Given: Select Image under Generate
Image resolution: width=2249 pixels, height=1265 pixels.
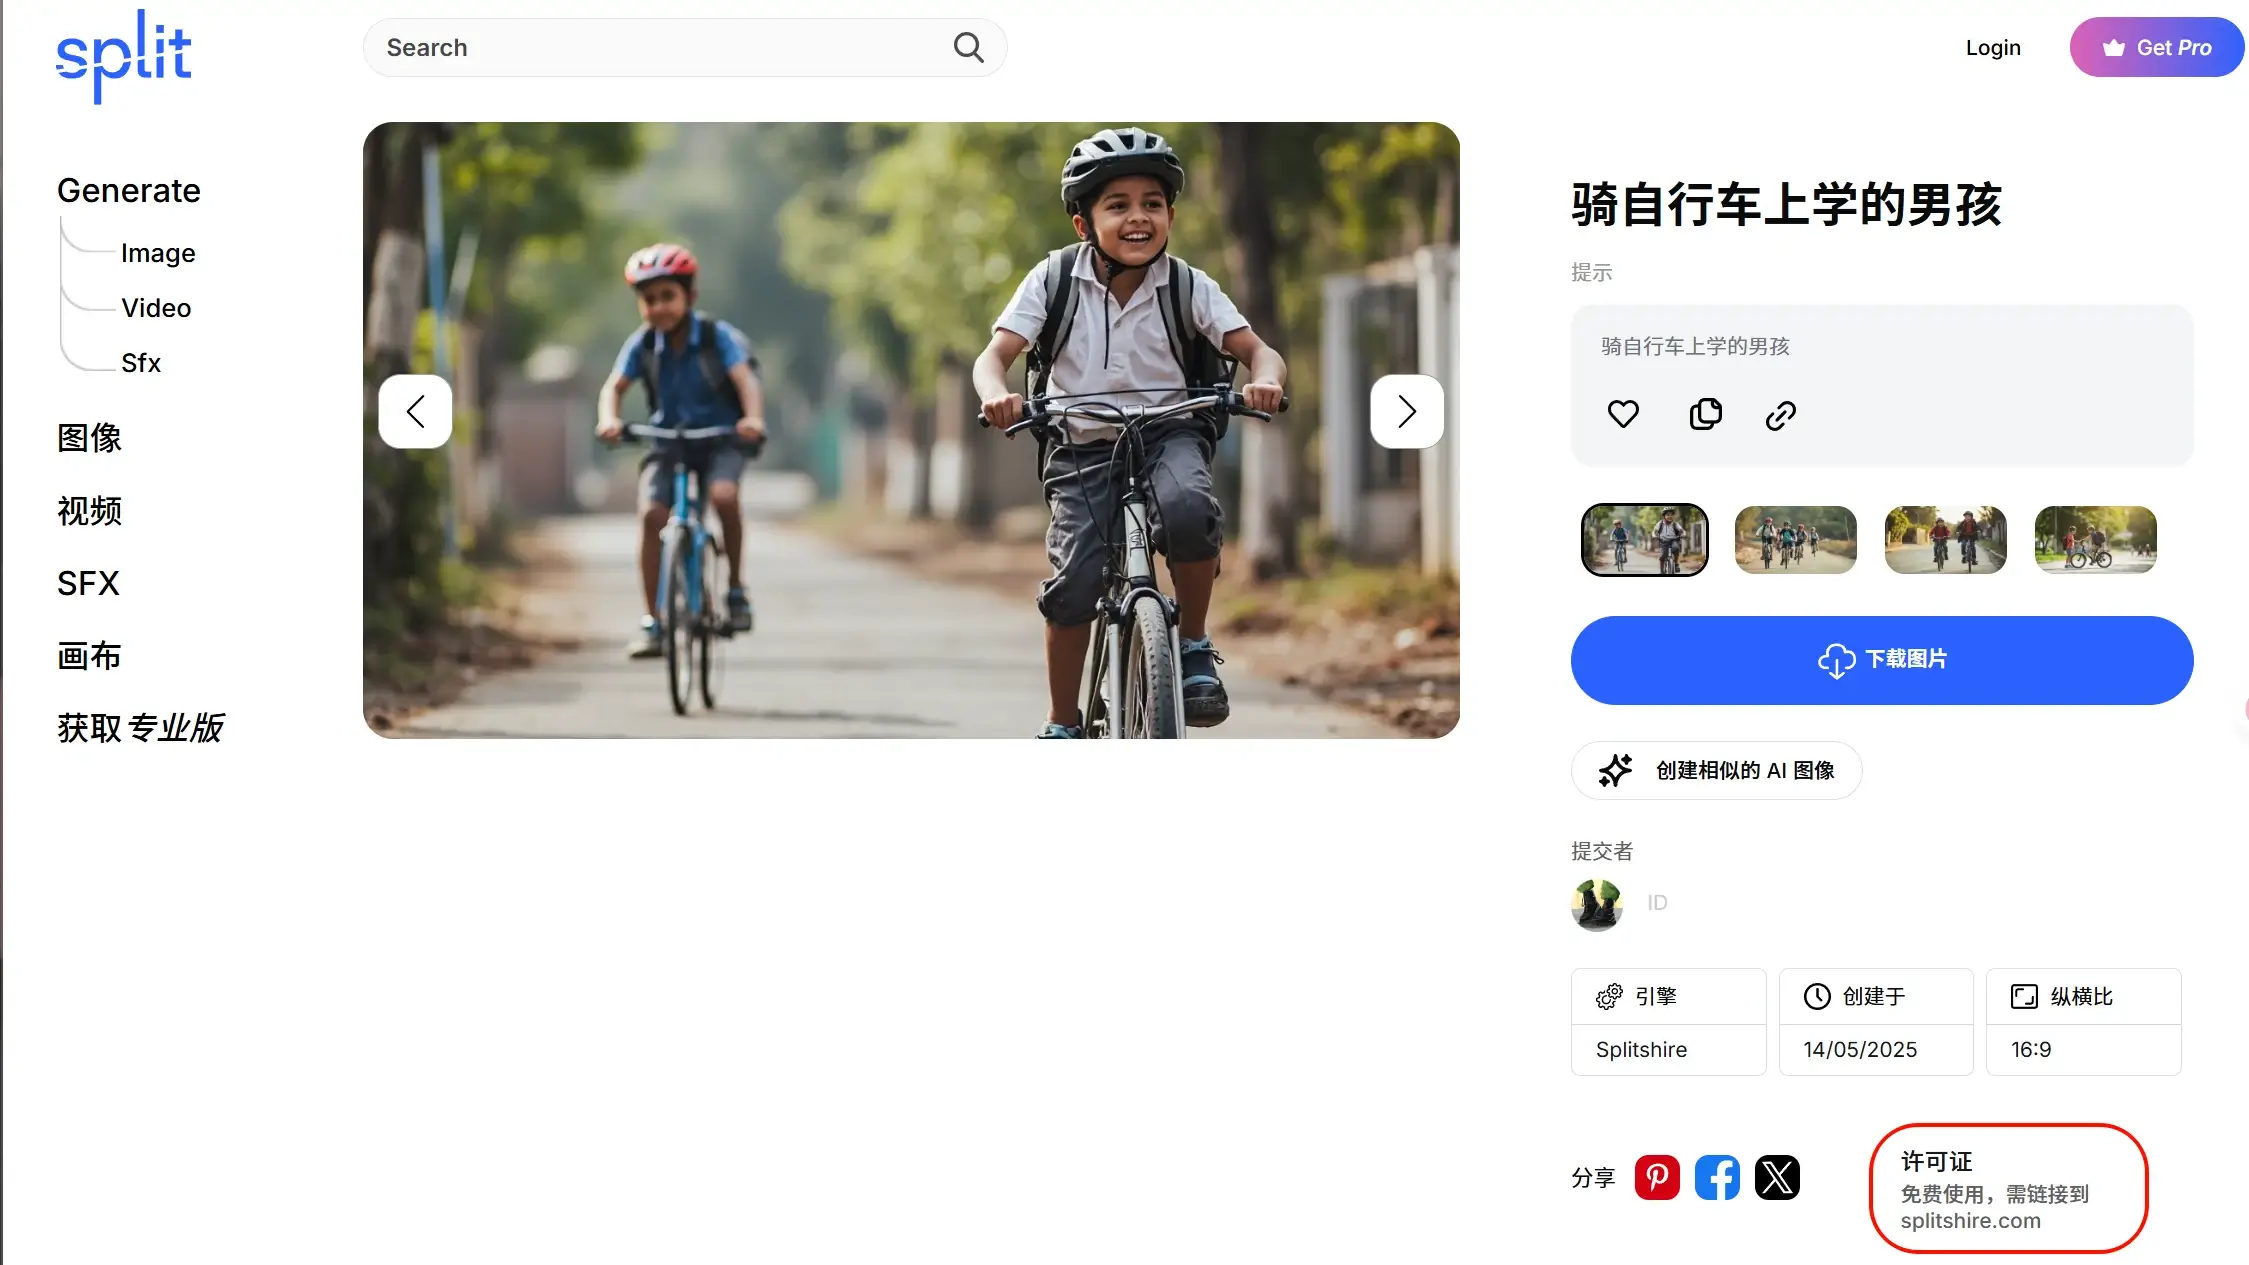Looking at the screenshot, I should pyautogui.click(x=158, y=253).
